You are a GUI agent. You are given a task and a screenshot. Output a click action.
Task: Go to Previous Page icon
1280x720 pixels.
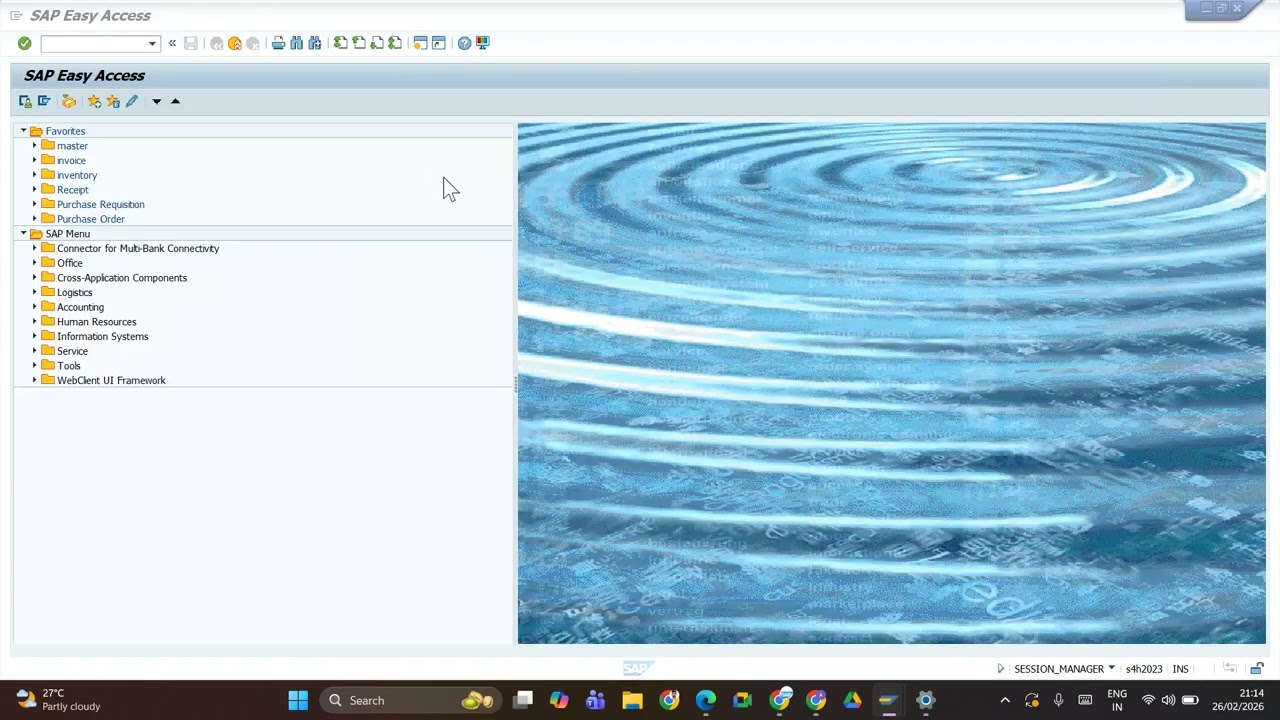coord(359,43)
